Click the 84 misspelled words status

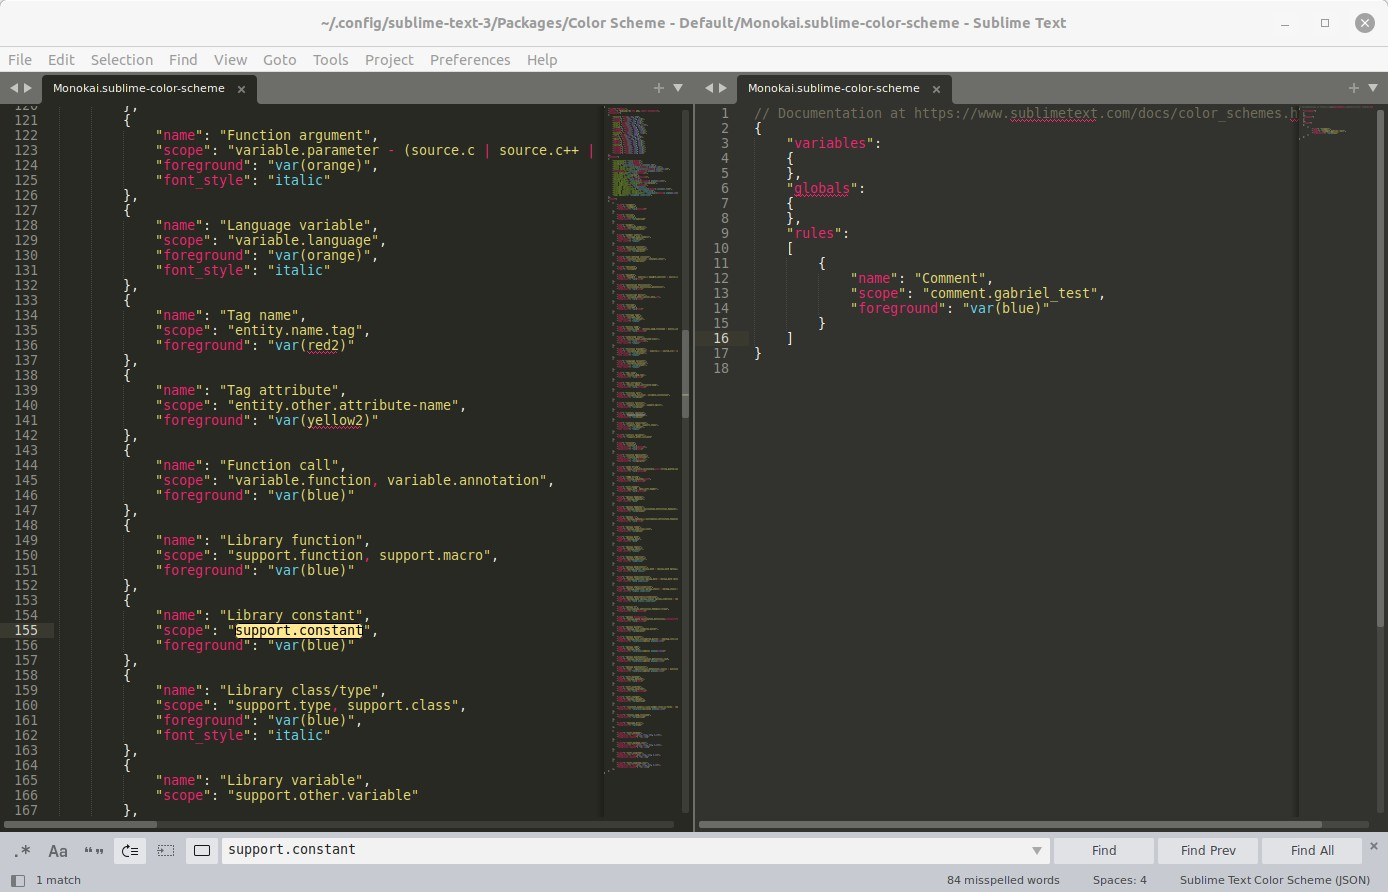click(x=1003, y=880)
